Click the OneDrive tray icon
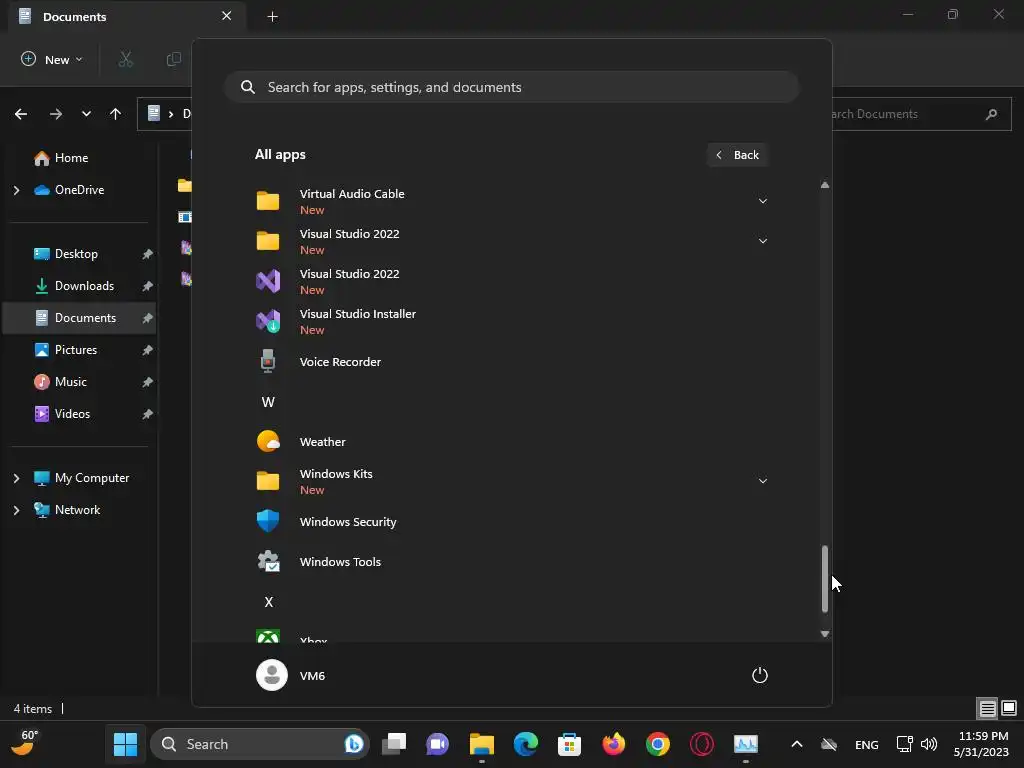Image resolution: width=1024 pixels, height=768 pixels. (829, 744)
